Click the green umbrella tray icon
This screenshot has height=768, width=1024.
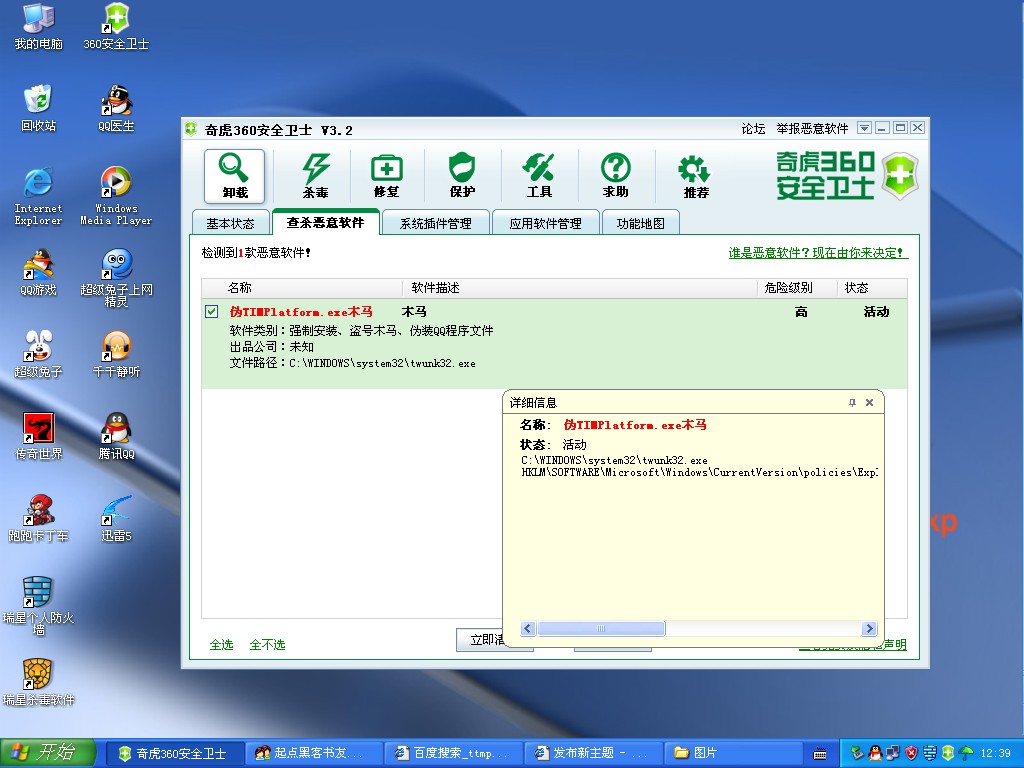[x=967, y=753]
